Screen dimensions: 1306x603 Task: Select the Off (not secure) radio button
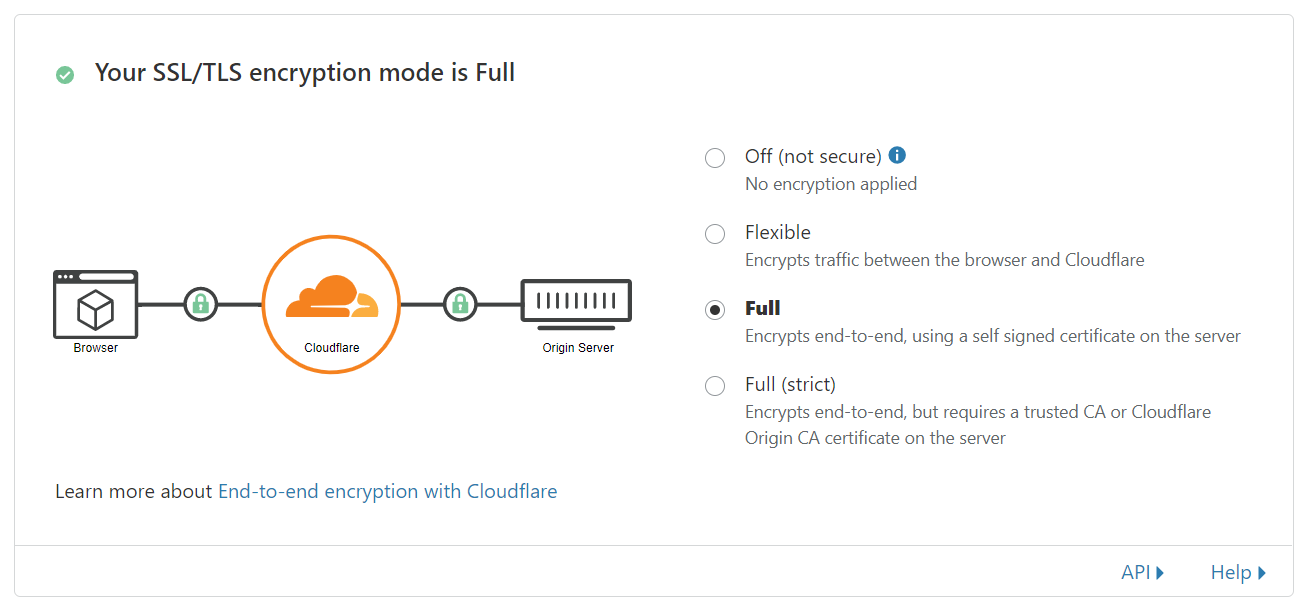pyautogui.click(x=715, y=158)
